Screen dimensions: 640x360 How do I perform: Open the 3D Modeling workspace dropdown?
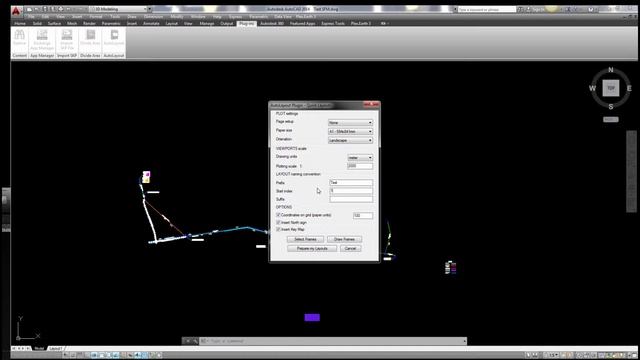[119, 9]
